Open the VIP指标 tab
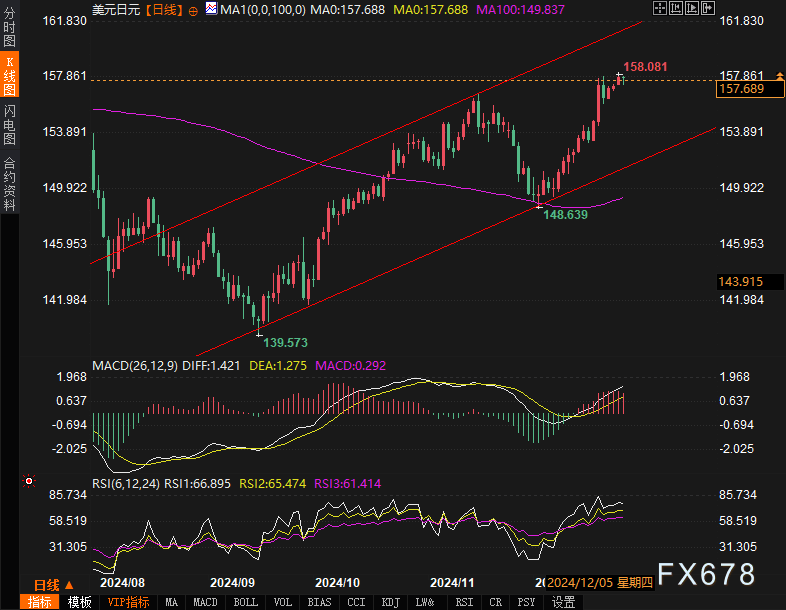The image size is (786, 610). pyautogui.click(x=128, y=602)
